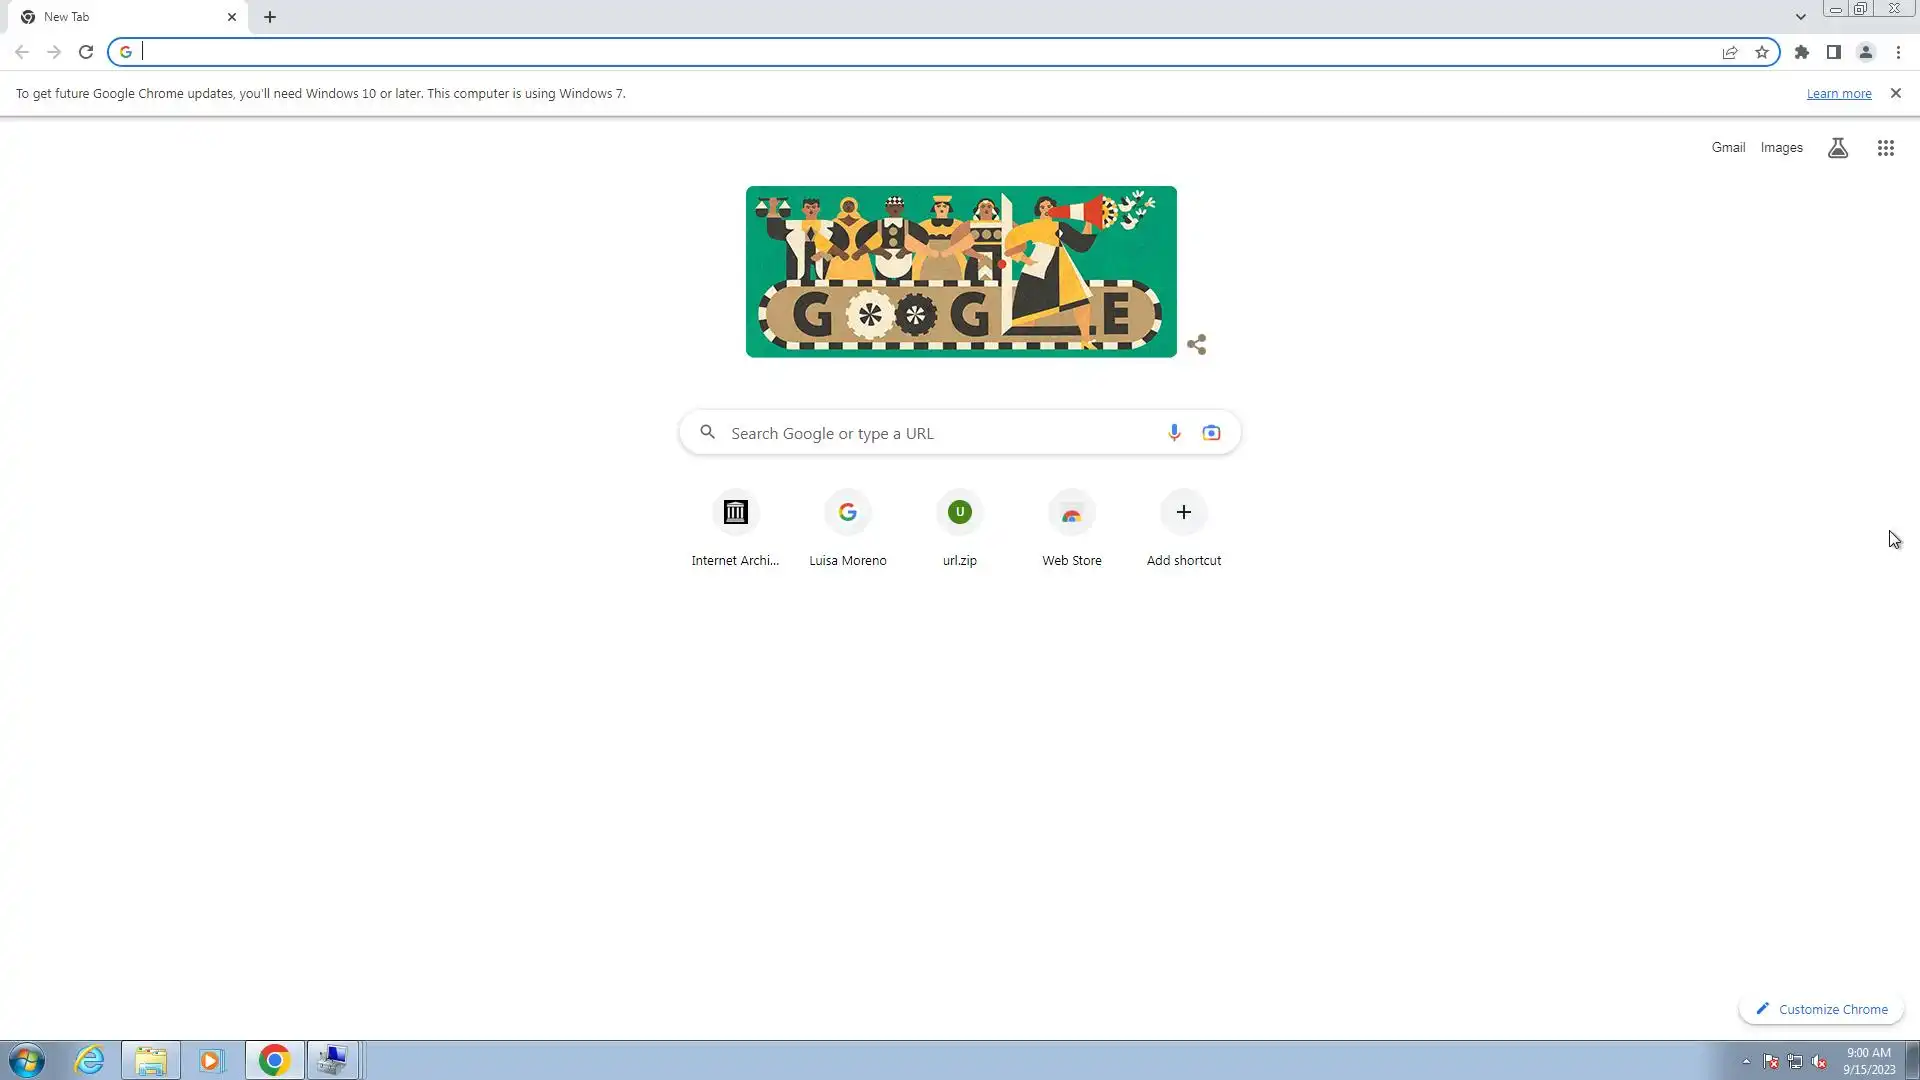
Task: Bookmark this tab with star icon
Action: [1762, 52]
